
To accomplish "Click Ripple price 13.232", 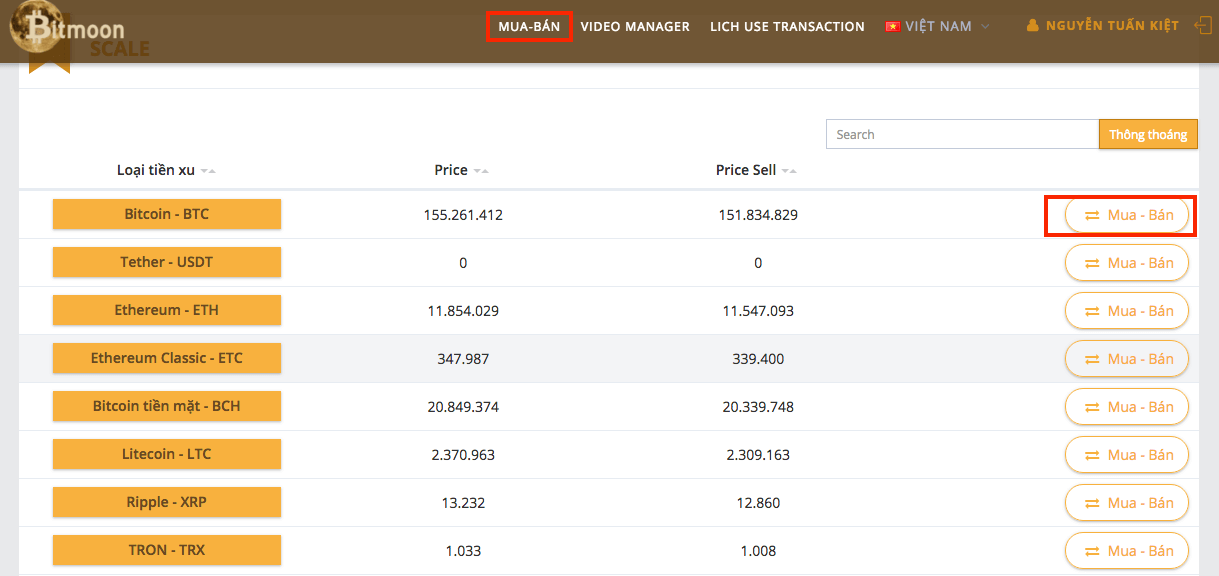I will pyautogui.click(x=463, y=503).
